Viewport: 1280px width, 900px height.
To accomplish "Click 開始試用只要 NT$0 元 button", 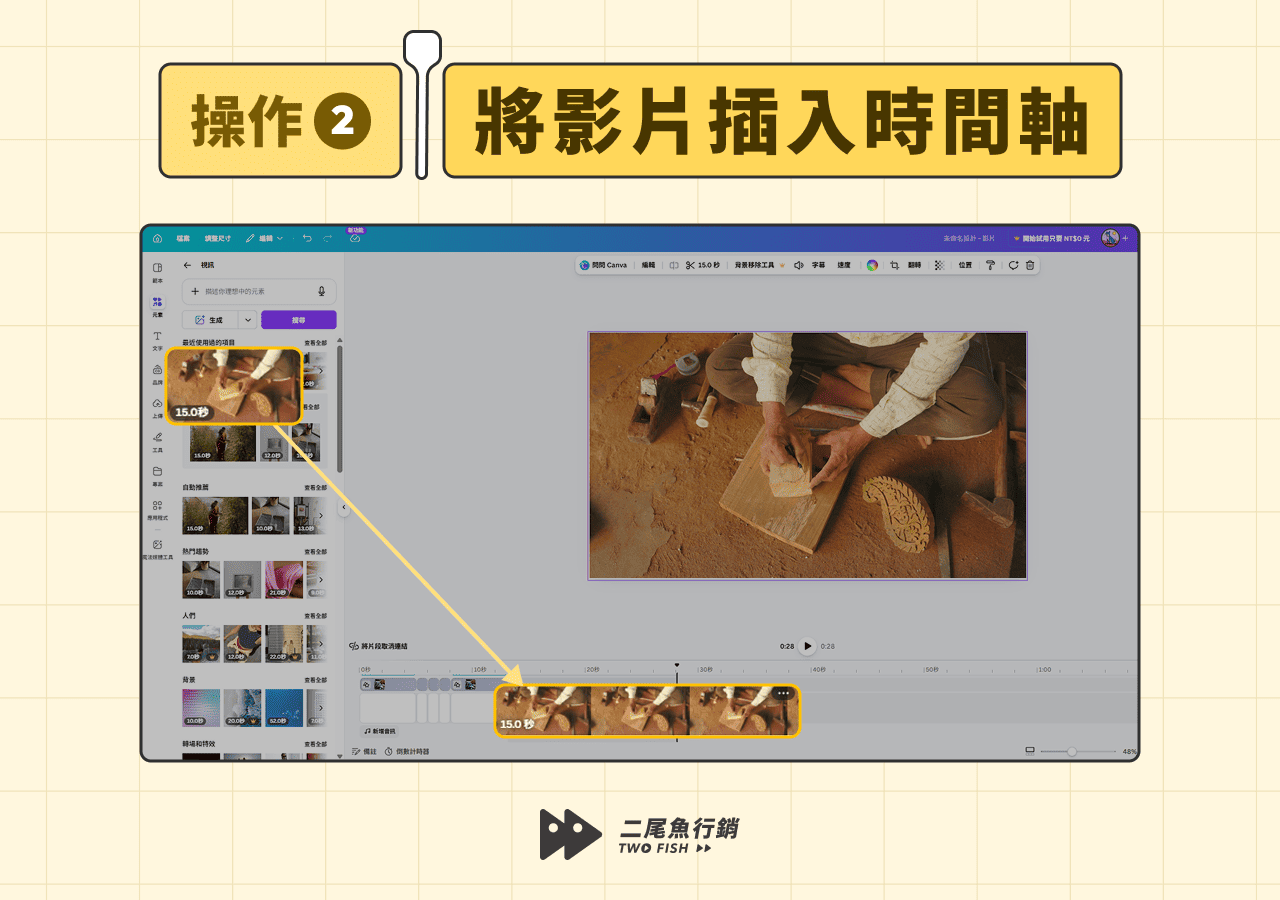I will [1053, 238].
